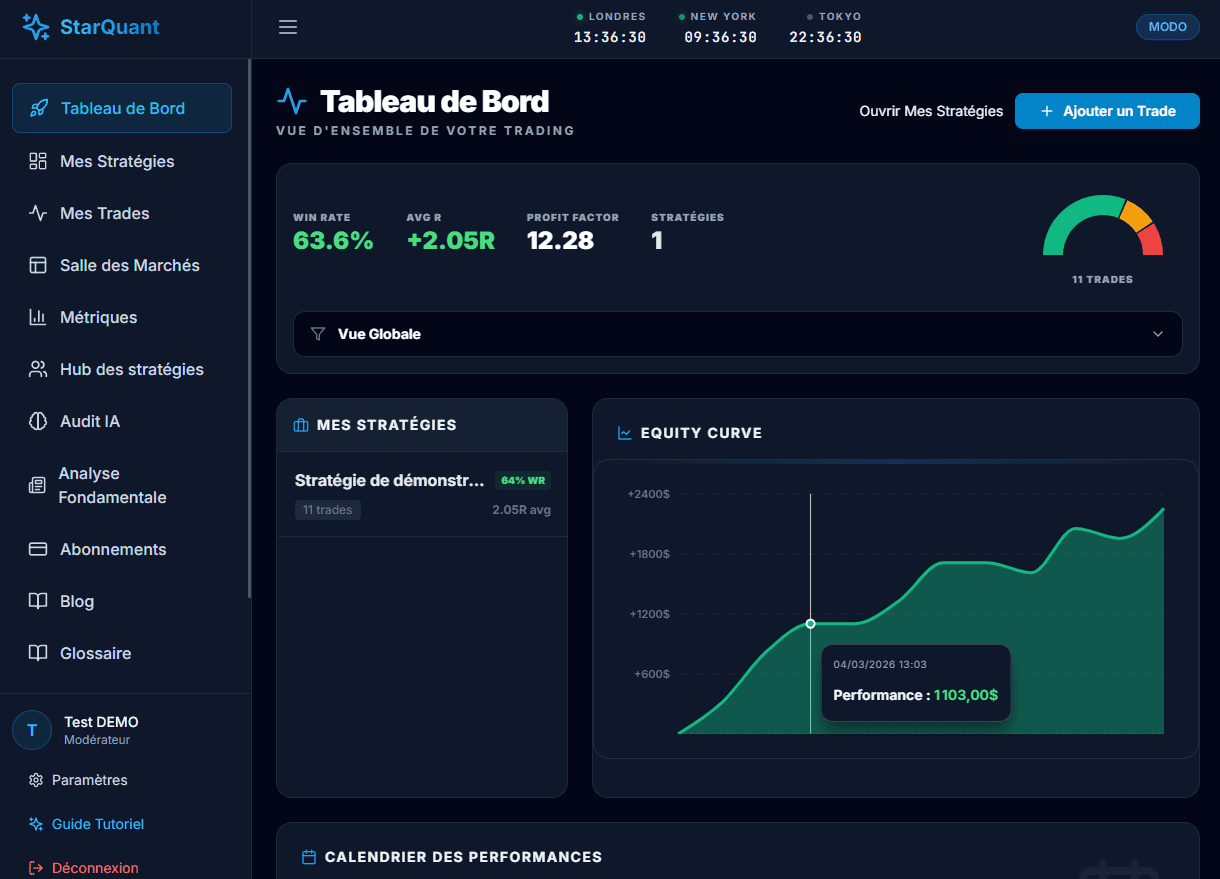This screenshot has width=1220, height=879.
Task: Click the Audit IA brain icon
Action: pyautogui.click(x=38, y=421)
